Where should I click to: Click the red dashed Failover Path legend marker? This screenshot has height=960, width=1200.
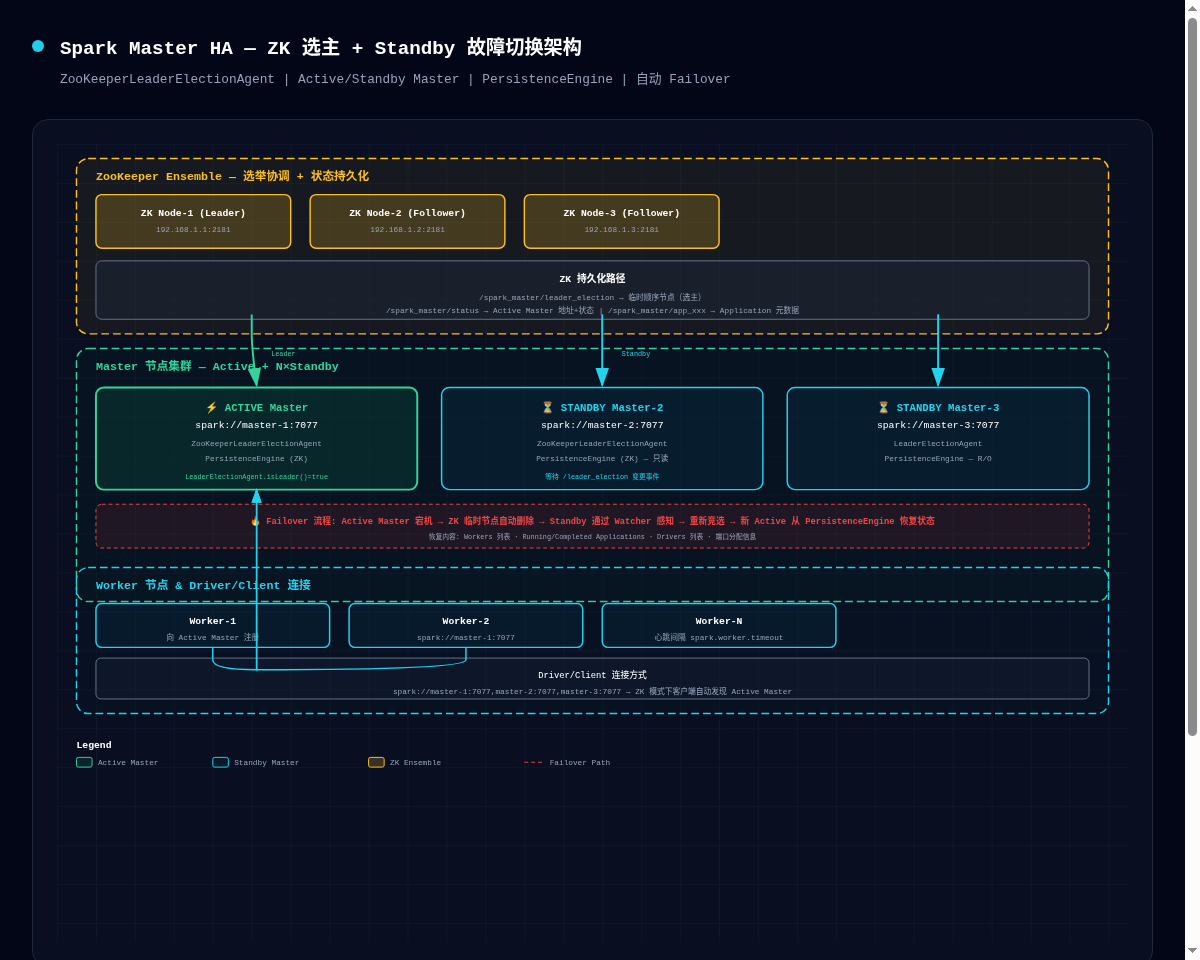pos(533,762)
